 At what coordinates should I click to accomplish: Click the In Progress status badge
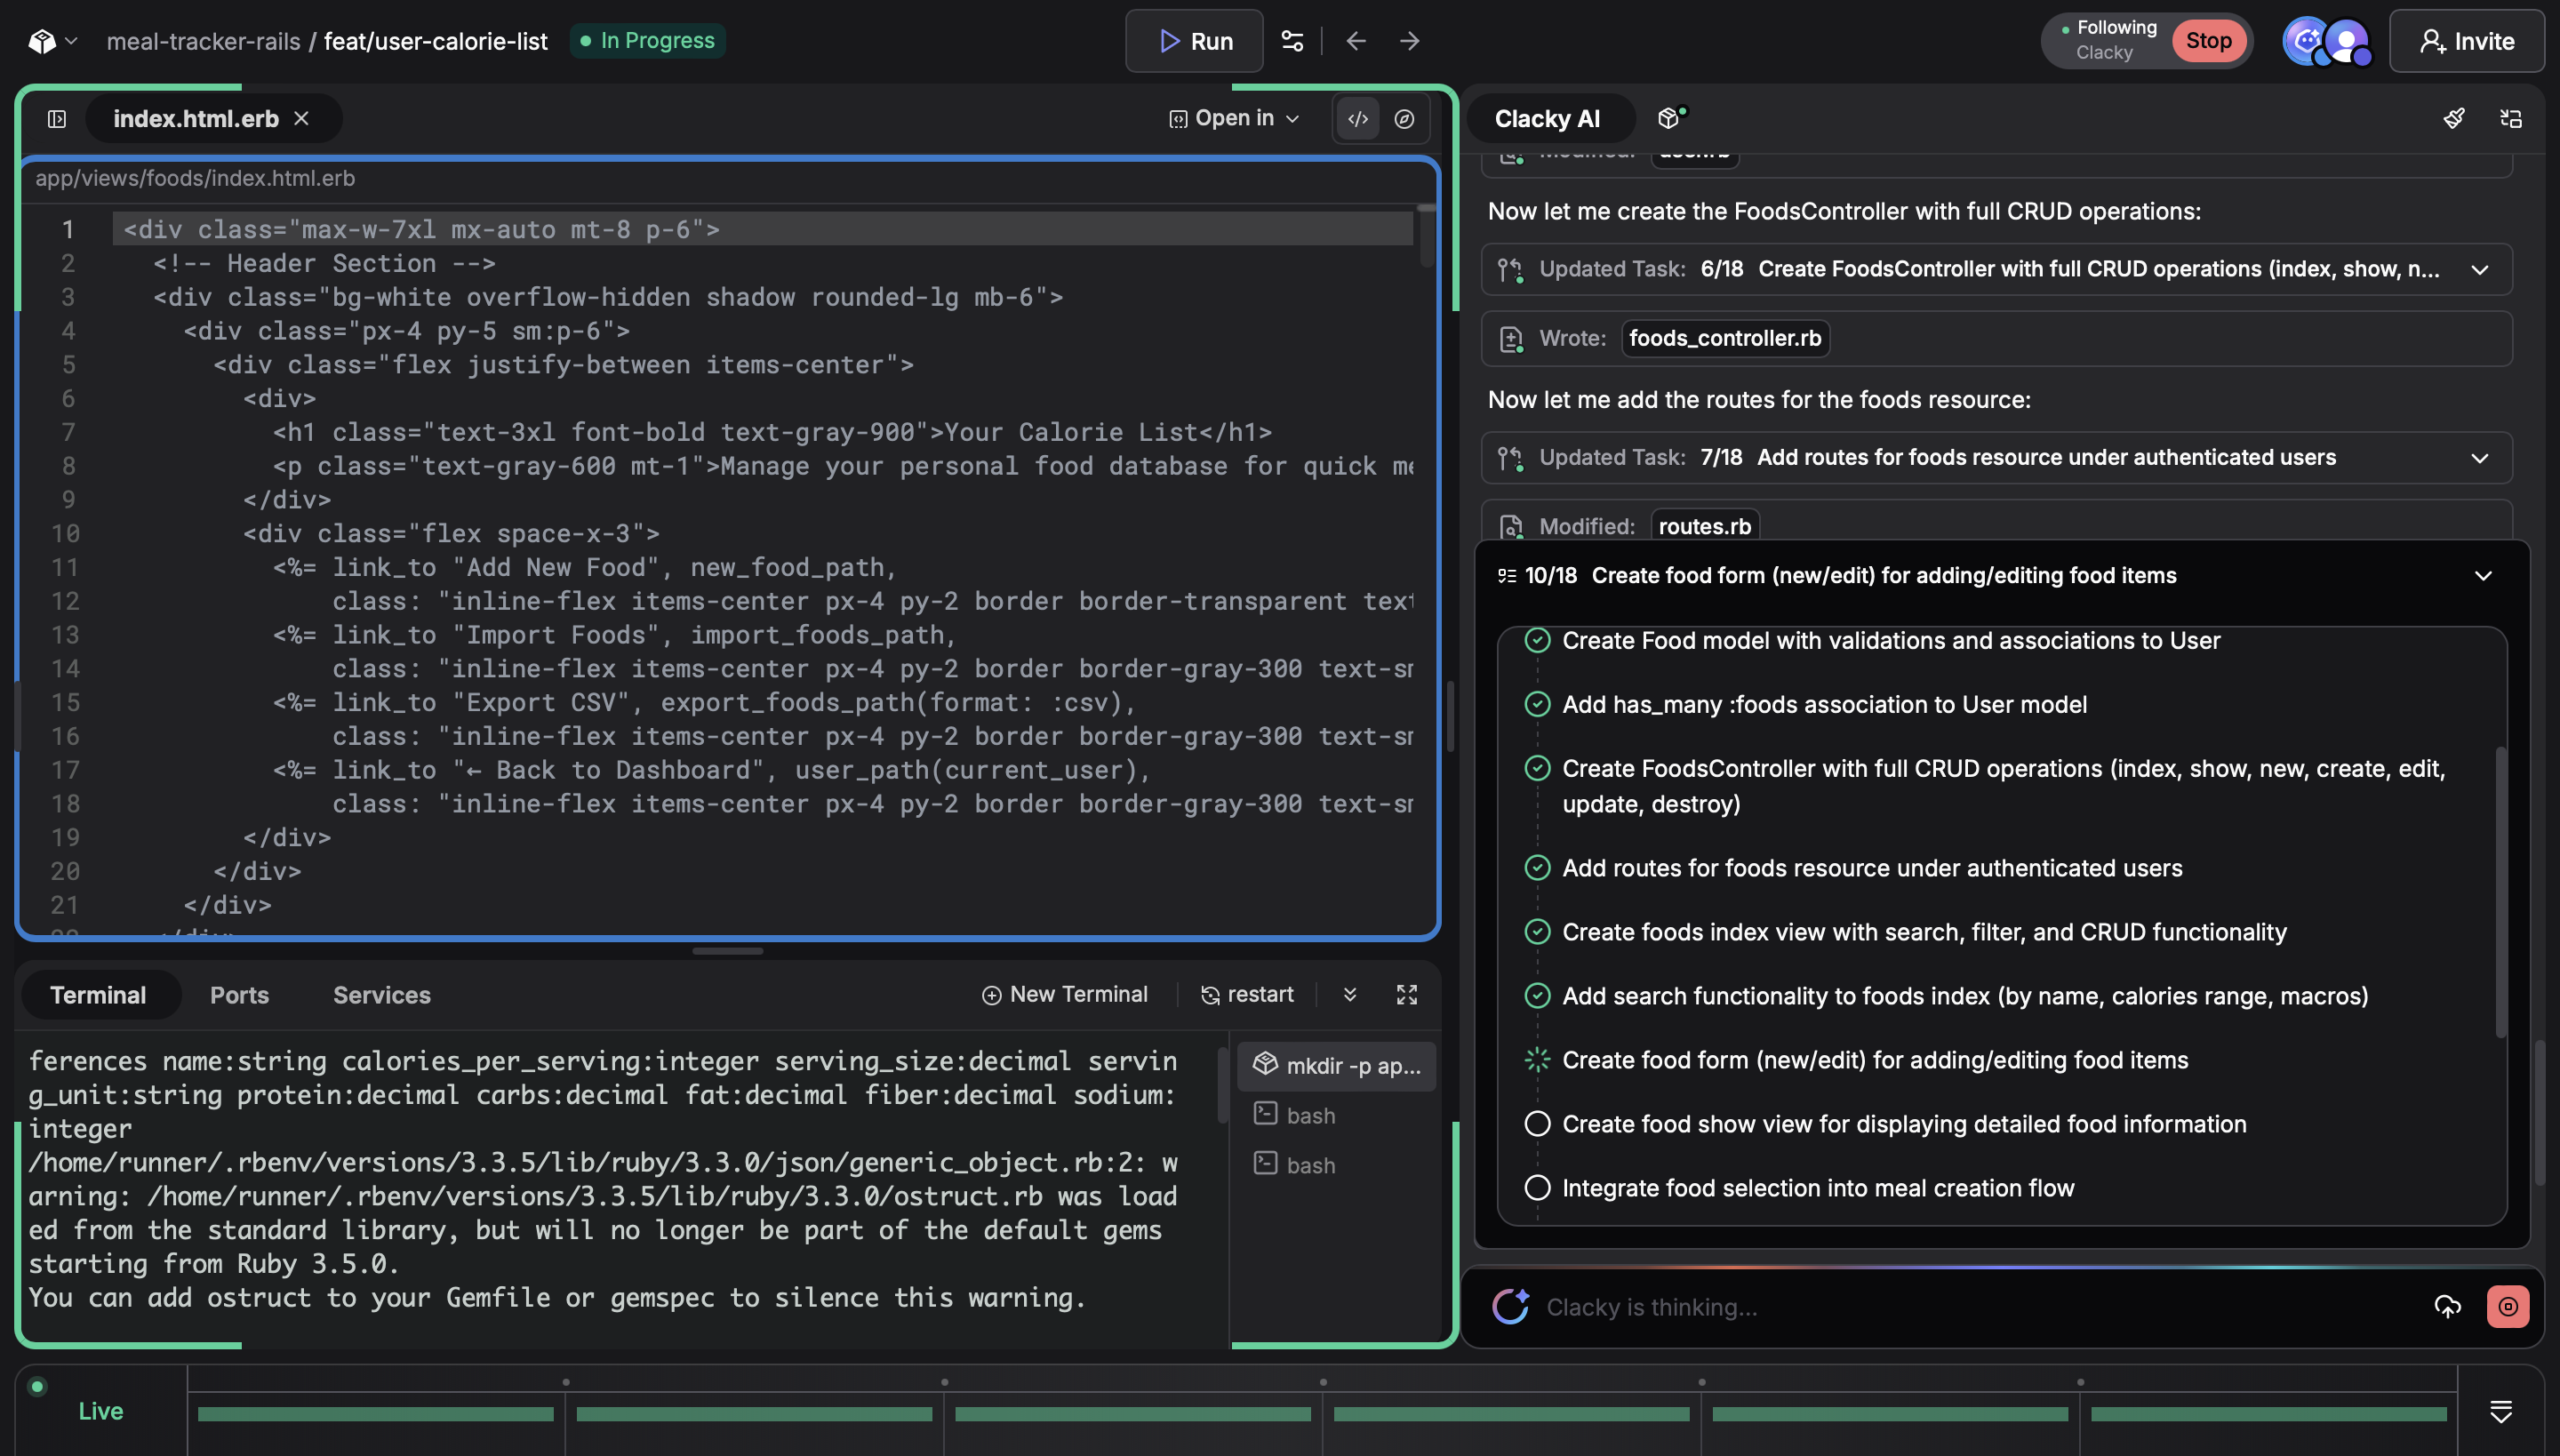(648, 41)
